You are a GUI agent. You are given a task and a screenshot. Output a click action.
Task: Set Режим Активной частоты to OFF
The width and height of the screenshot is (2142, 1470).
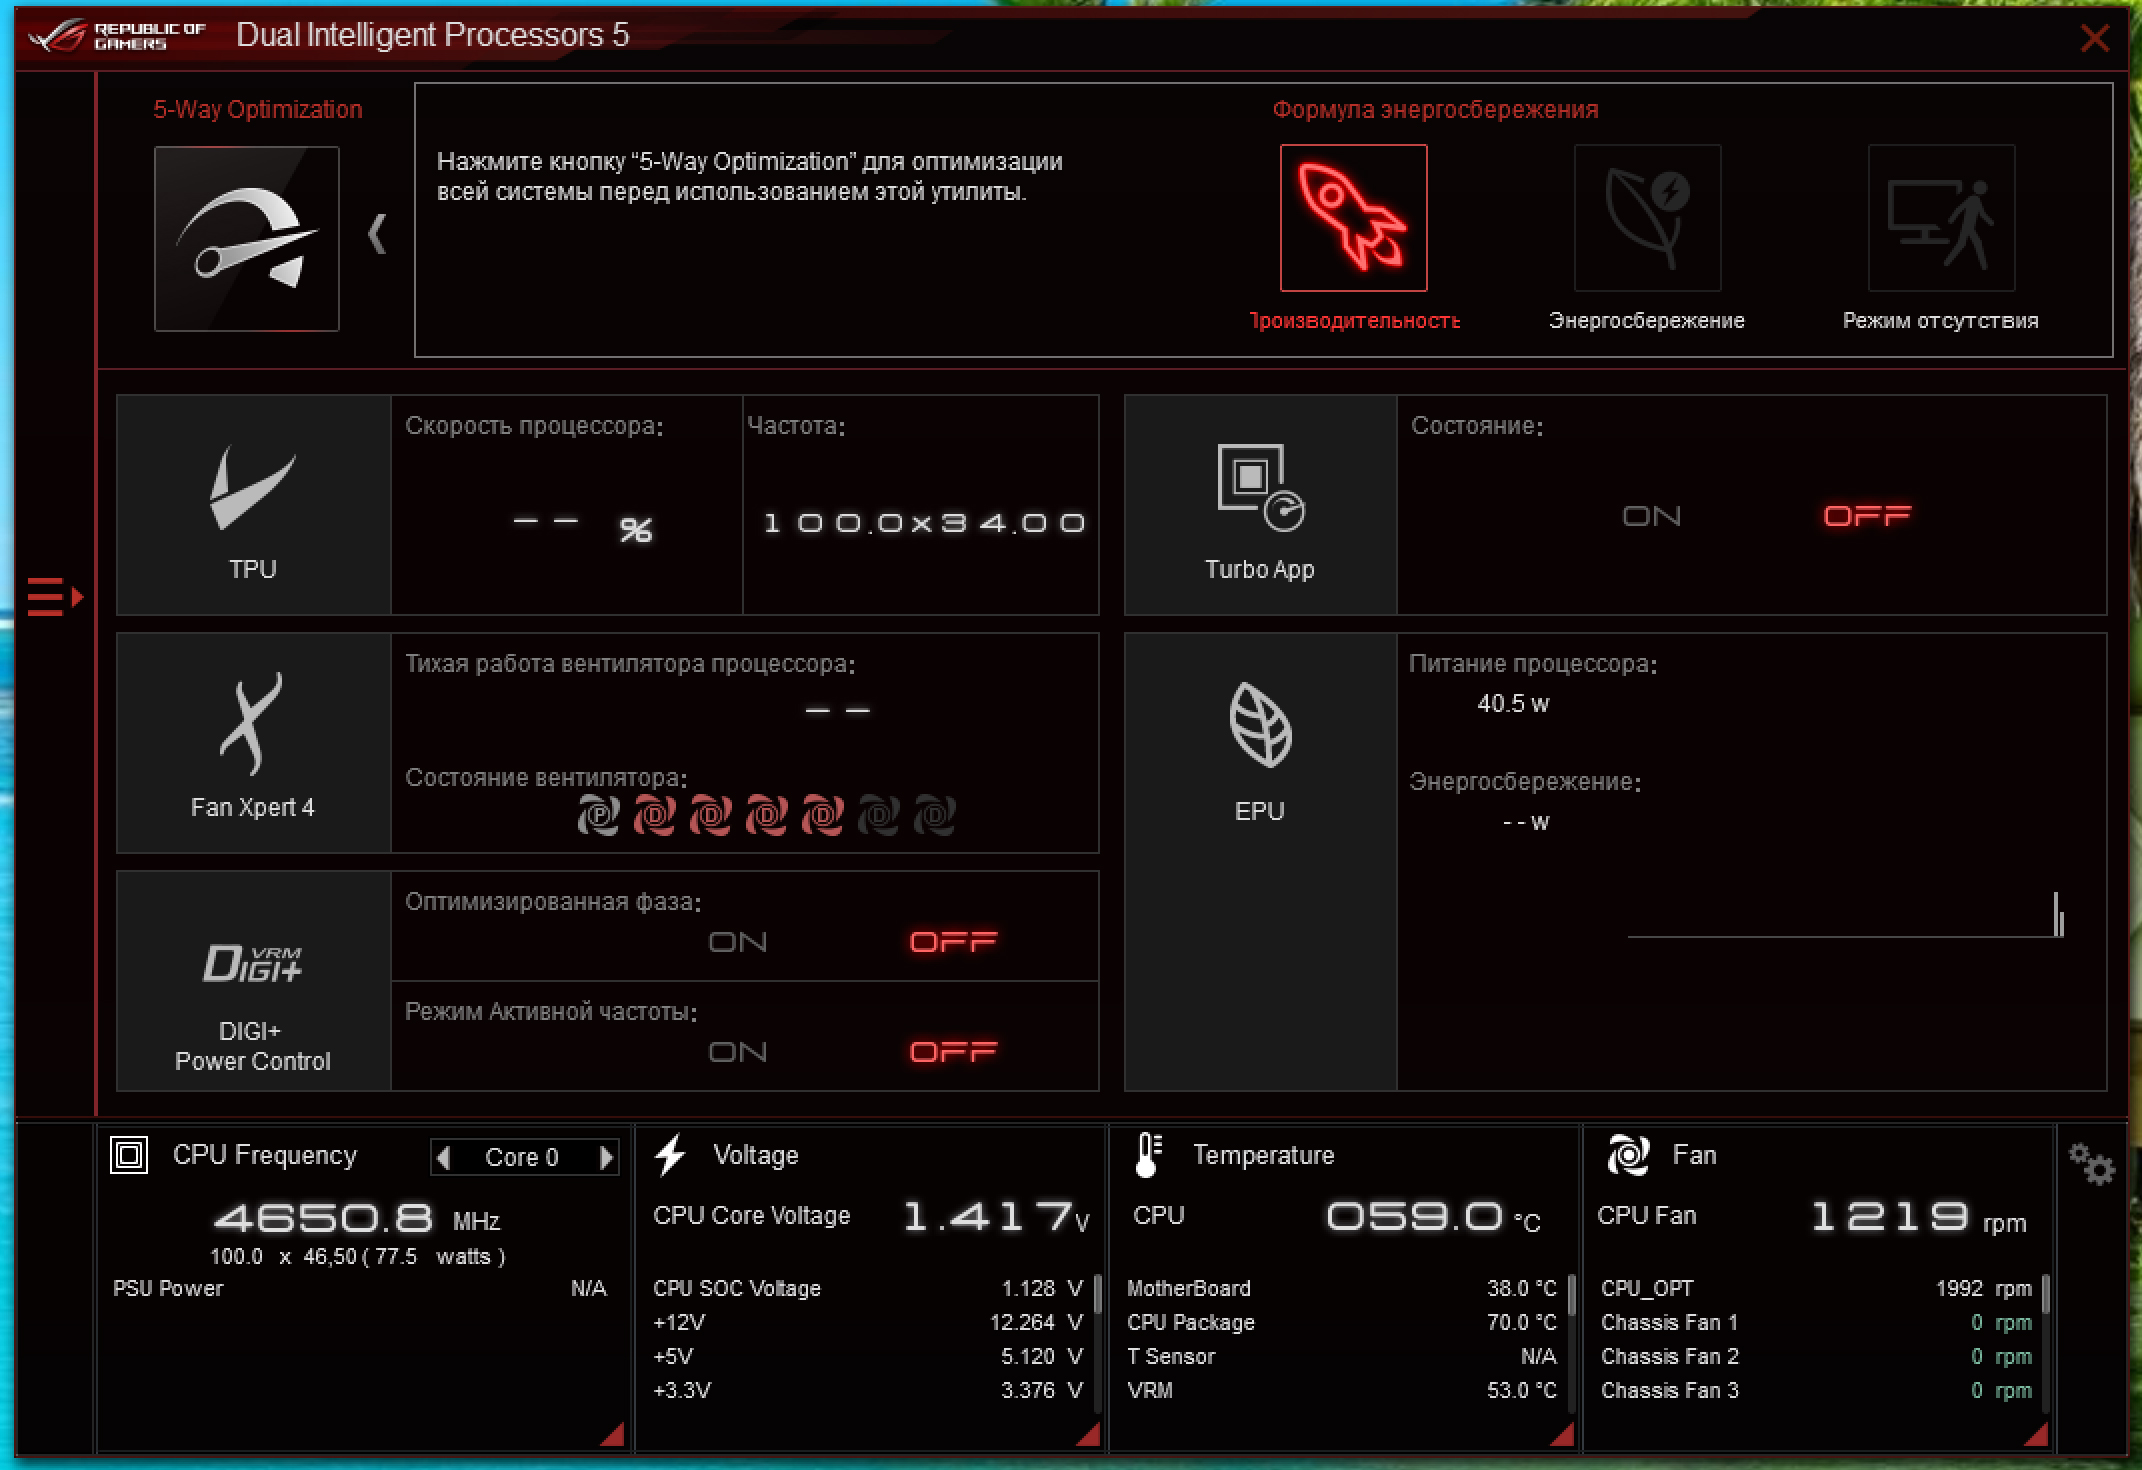[x=953, y=1052]
